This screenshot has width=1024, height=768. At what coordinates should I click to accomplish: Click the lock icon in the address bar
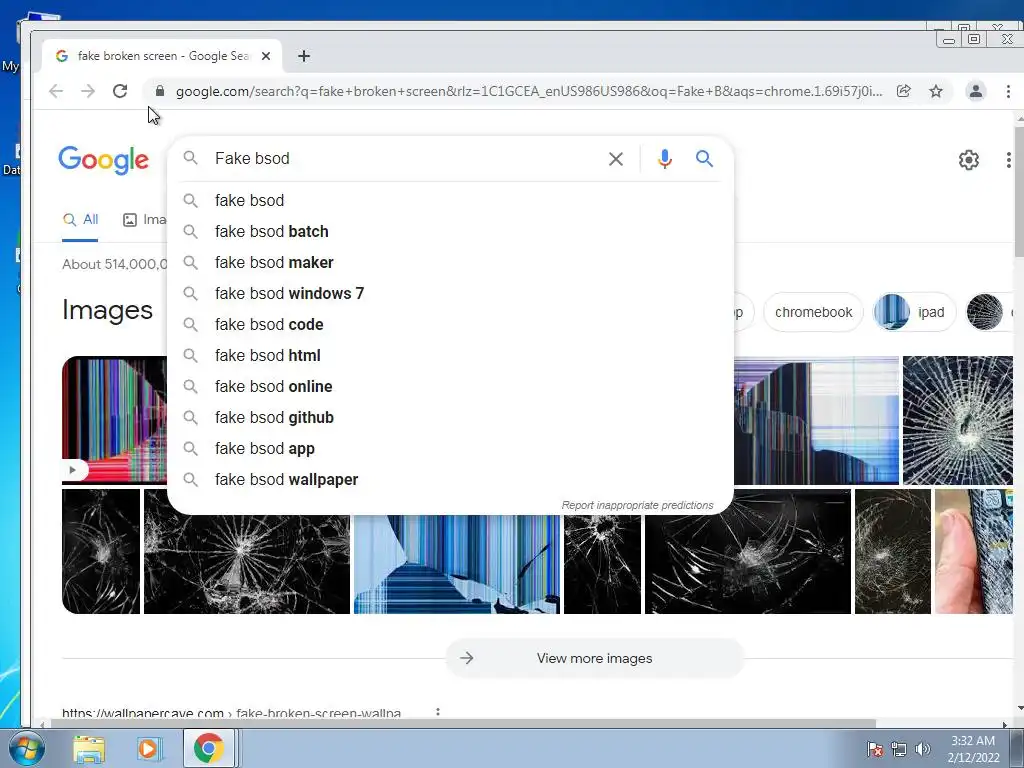[159, 91]
